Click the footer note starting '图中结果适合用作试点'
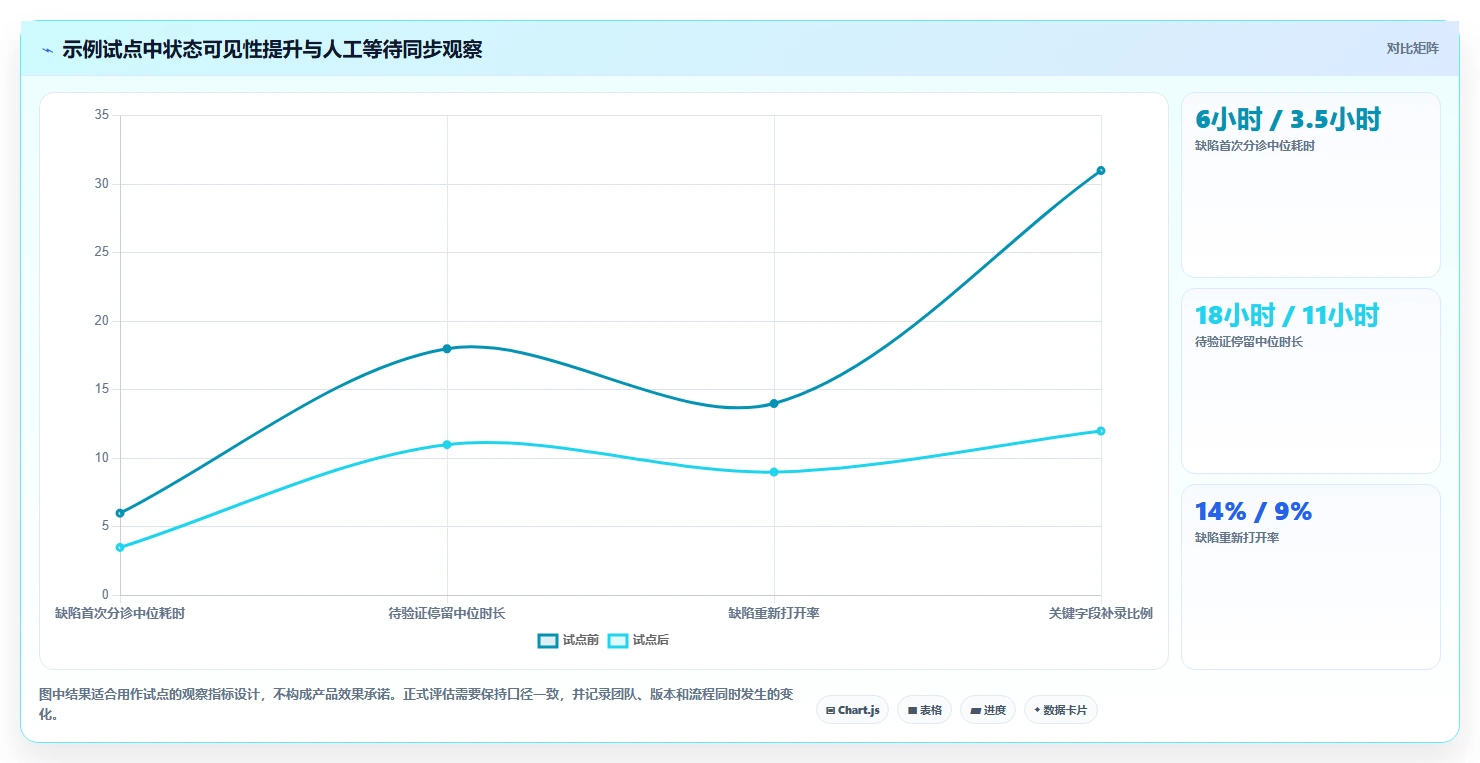 pyautogui.click(x=416, y=704)
